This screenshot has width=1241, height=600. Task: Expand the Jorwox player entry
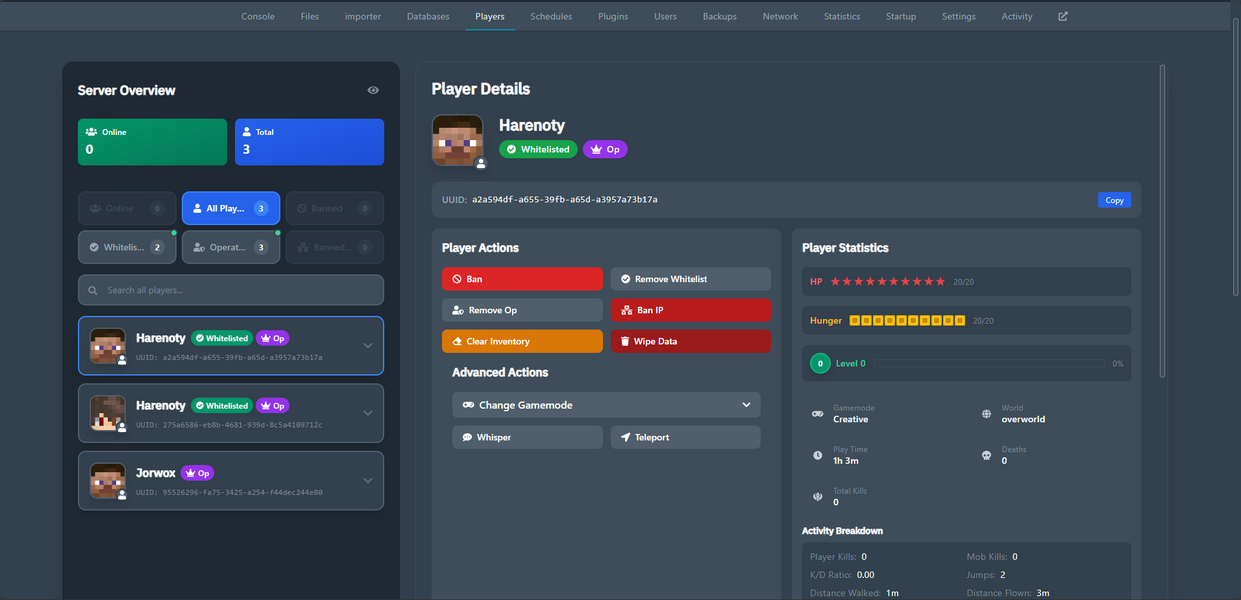pyautogui.click(x=367, y=480)
